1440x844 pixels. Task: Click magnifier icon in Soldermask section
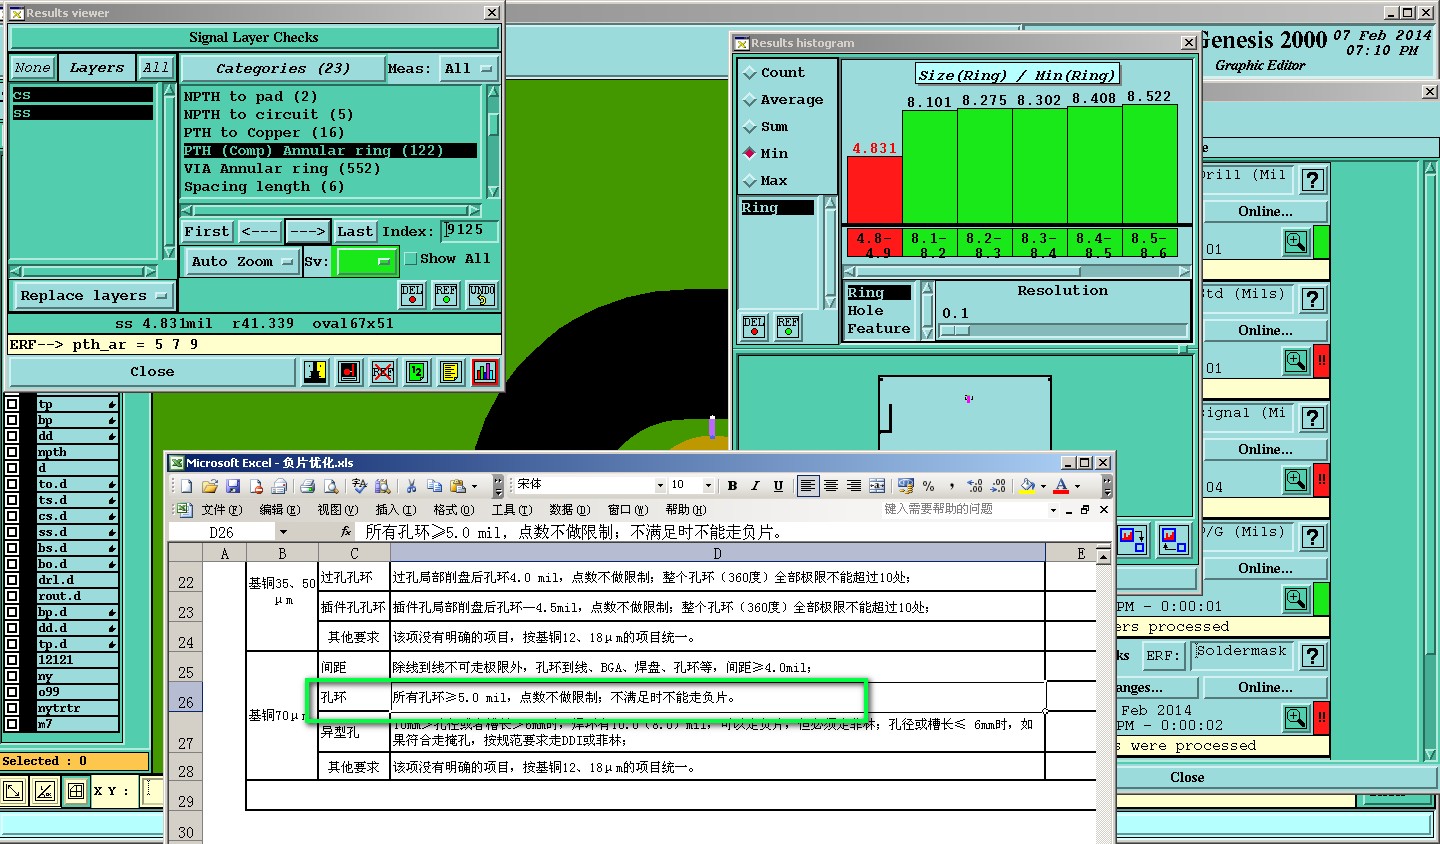(1296, 718)
